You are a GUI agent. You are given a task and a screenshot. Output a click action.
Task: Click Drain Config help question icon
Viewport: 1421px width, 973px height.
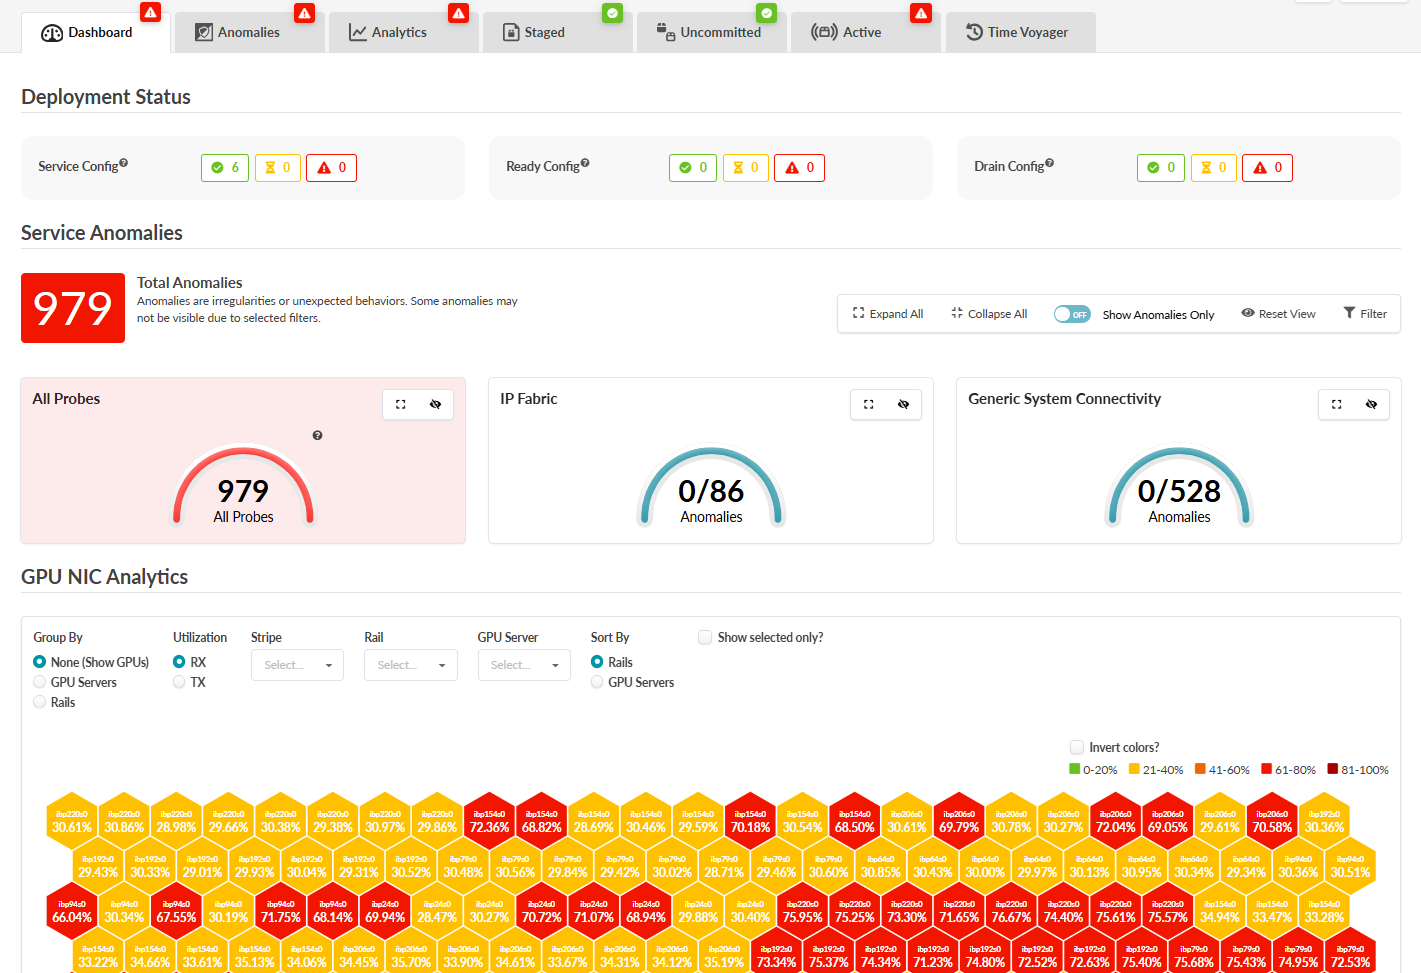point(1049,163)
